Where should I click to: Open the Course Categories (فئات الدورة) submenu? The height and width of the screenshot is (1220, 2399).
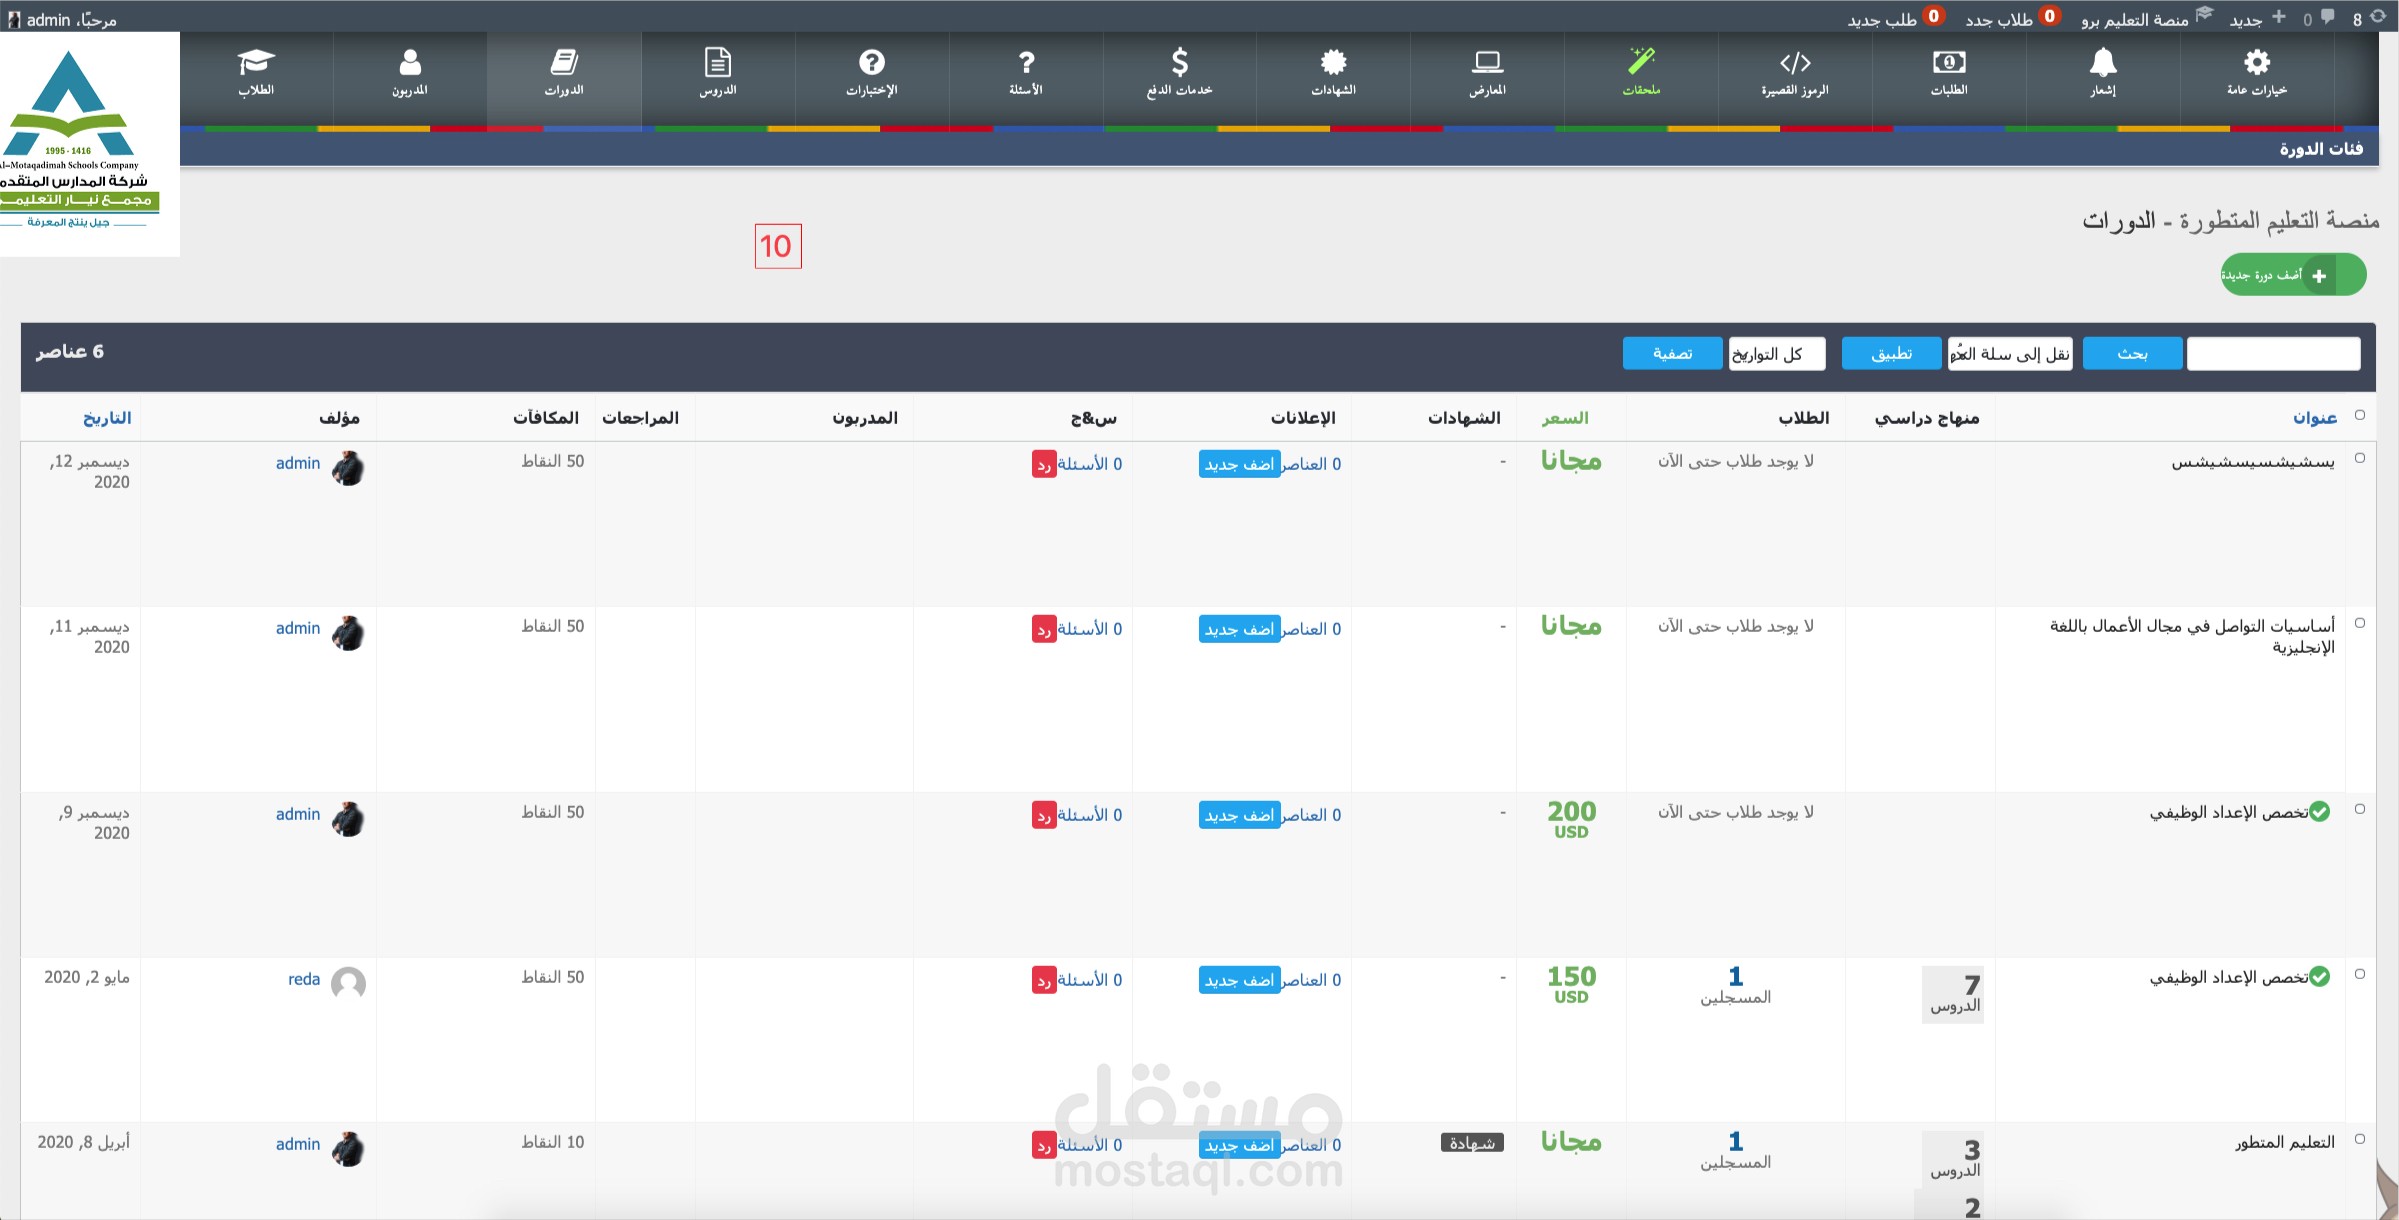(x=2321, y=149)
